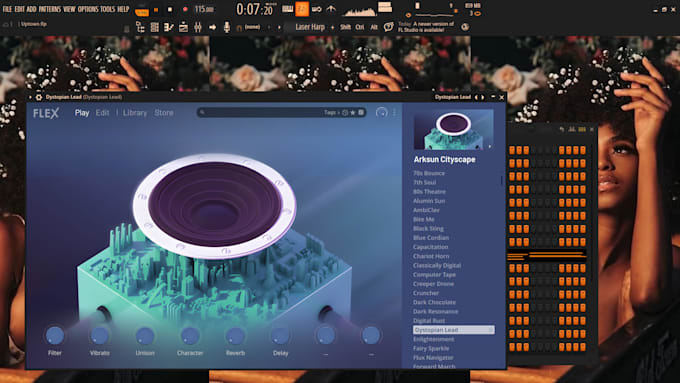Open the FLEX three-dot options menu
This screenshot has height=383, width=680.
tap(394, 113)
